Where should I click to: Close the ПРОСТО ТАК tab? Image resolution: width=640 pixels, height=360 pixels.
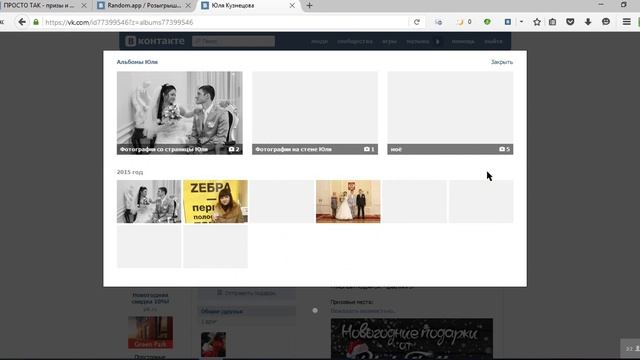[x=84, y=5]
